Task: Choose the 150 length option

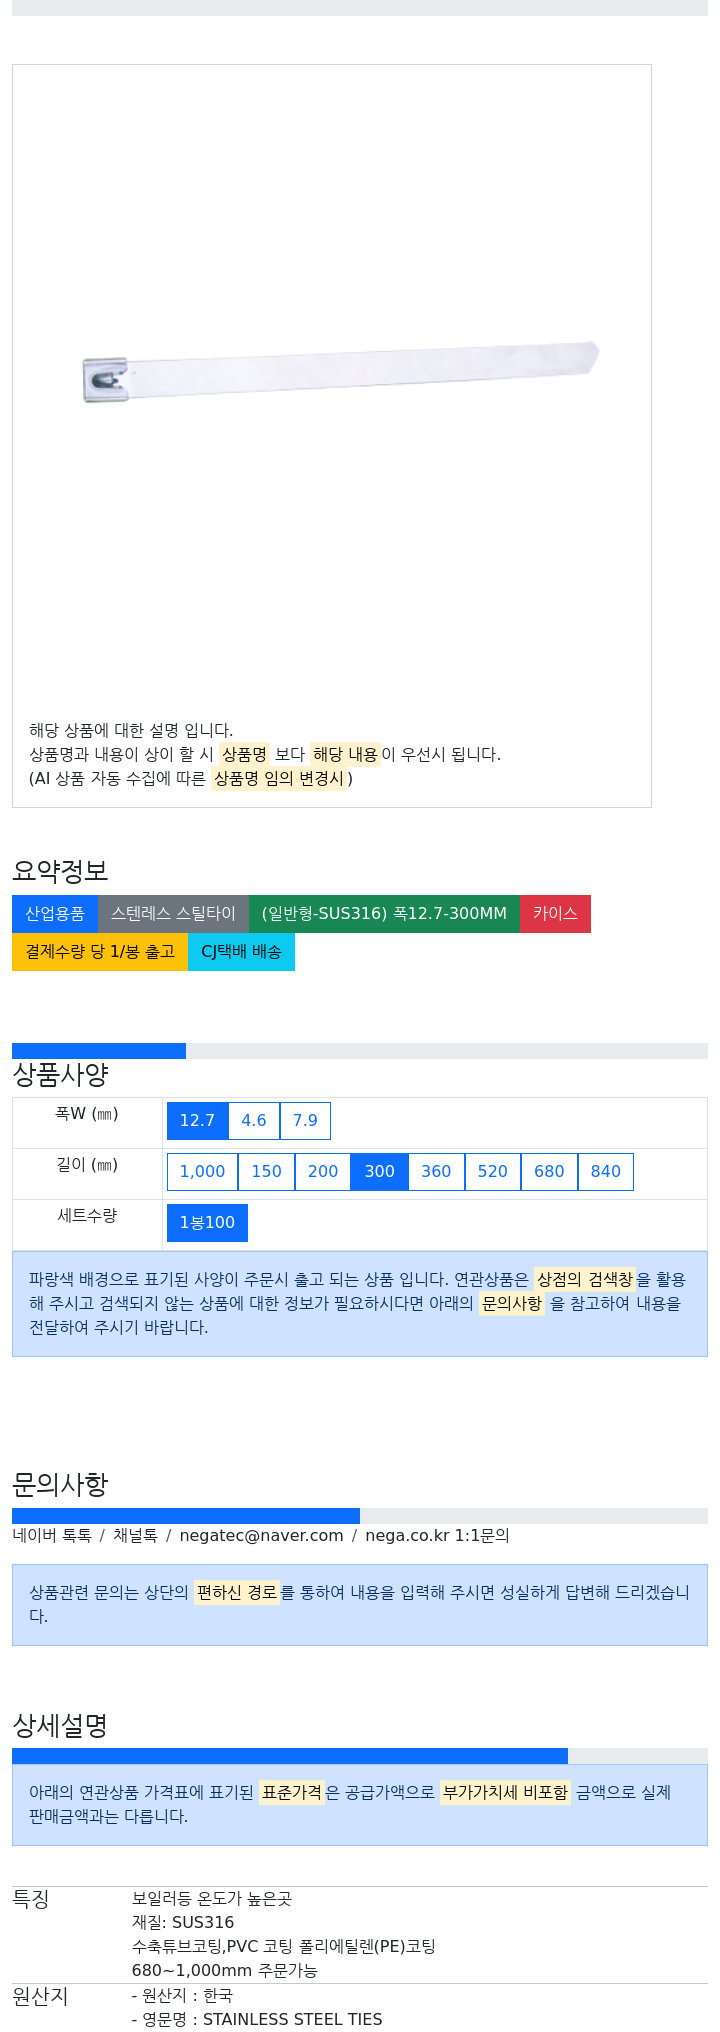Action: [x=266, y=1172]
